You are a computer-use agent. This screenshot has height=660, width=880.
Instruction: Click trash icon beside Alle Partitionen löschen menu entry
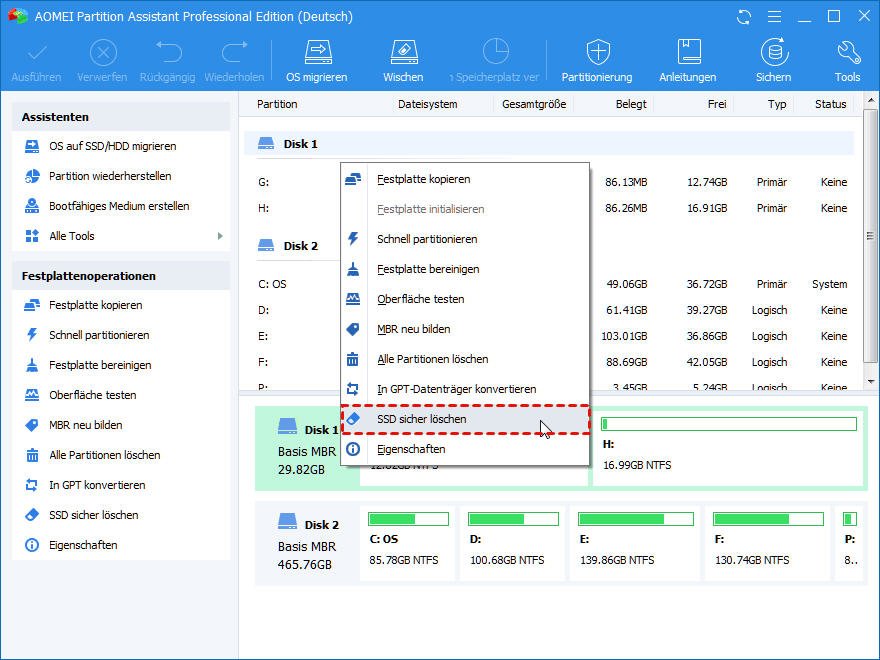click(x=353, y=359)
